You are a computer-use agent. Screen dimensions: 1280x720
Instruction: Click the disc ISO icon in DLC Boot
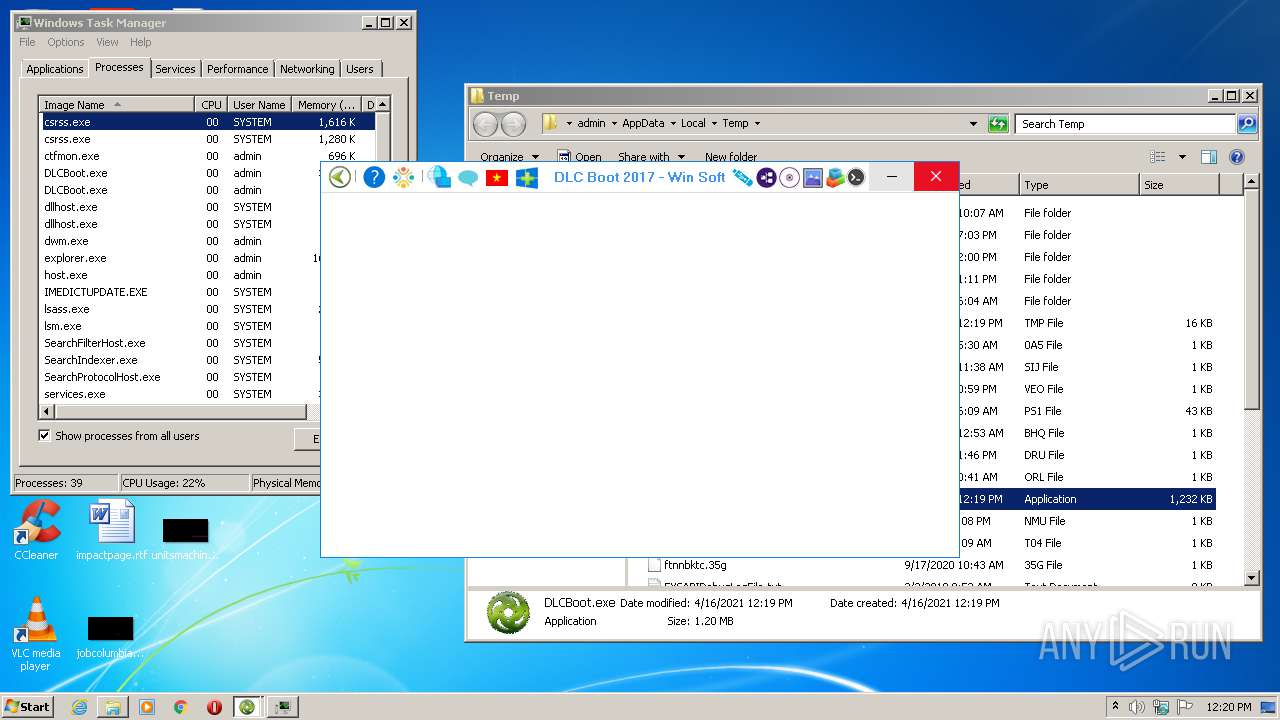tap(789, 177)
